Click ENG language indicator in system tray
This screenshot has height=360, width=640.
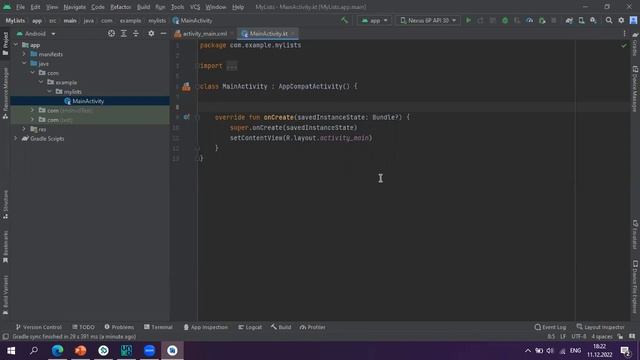coord(576,351)
